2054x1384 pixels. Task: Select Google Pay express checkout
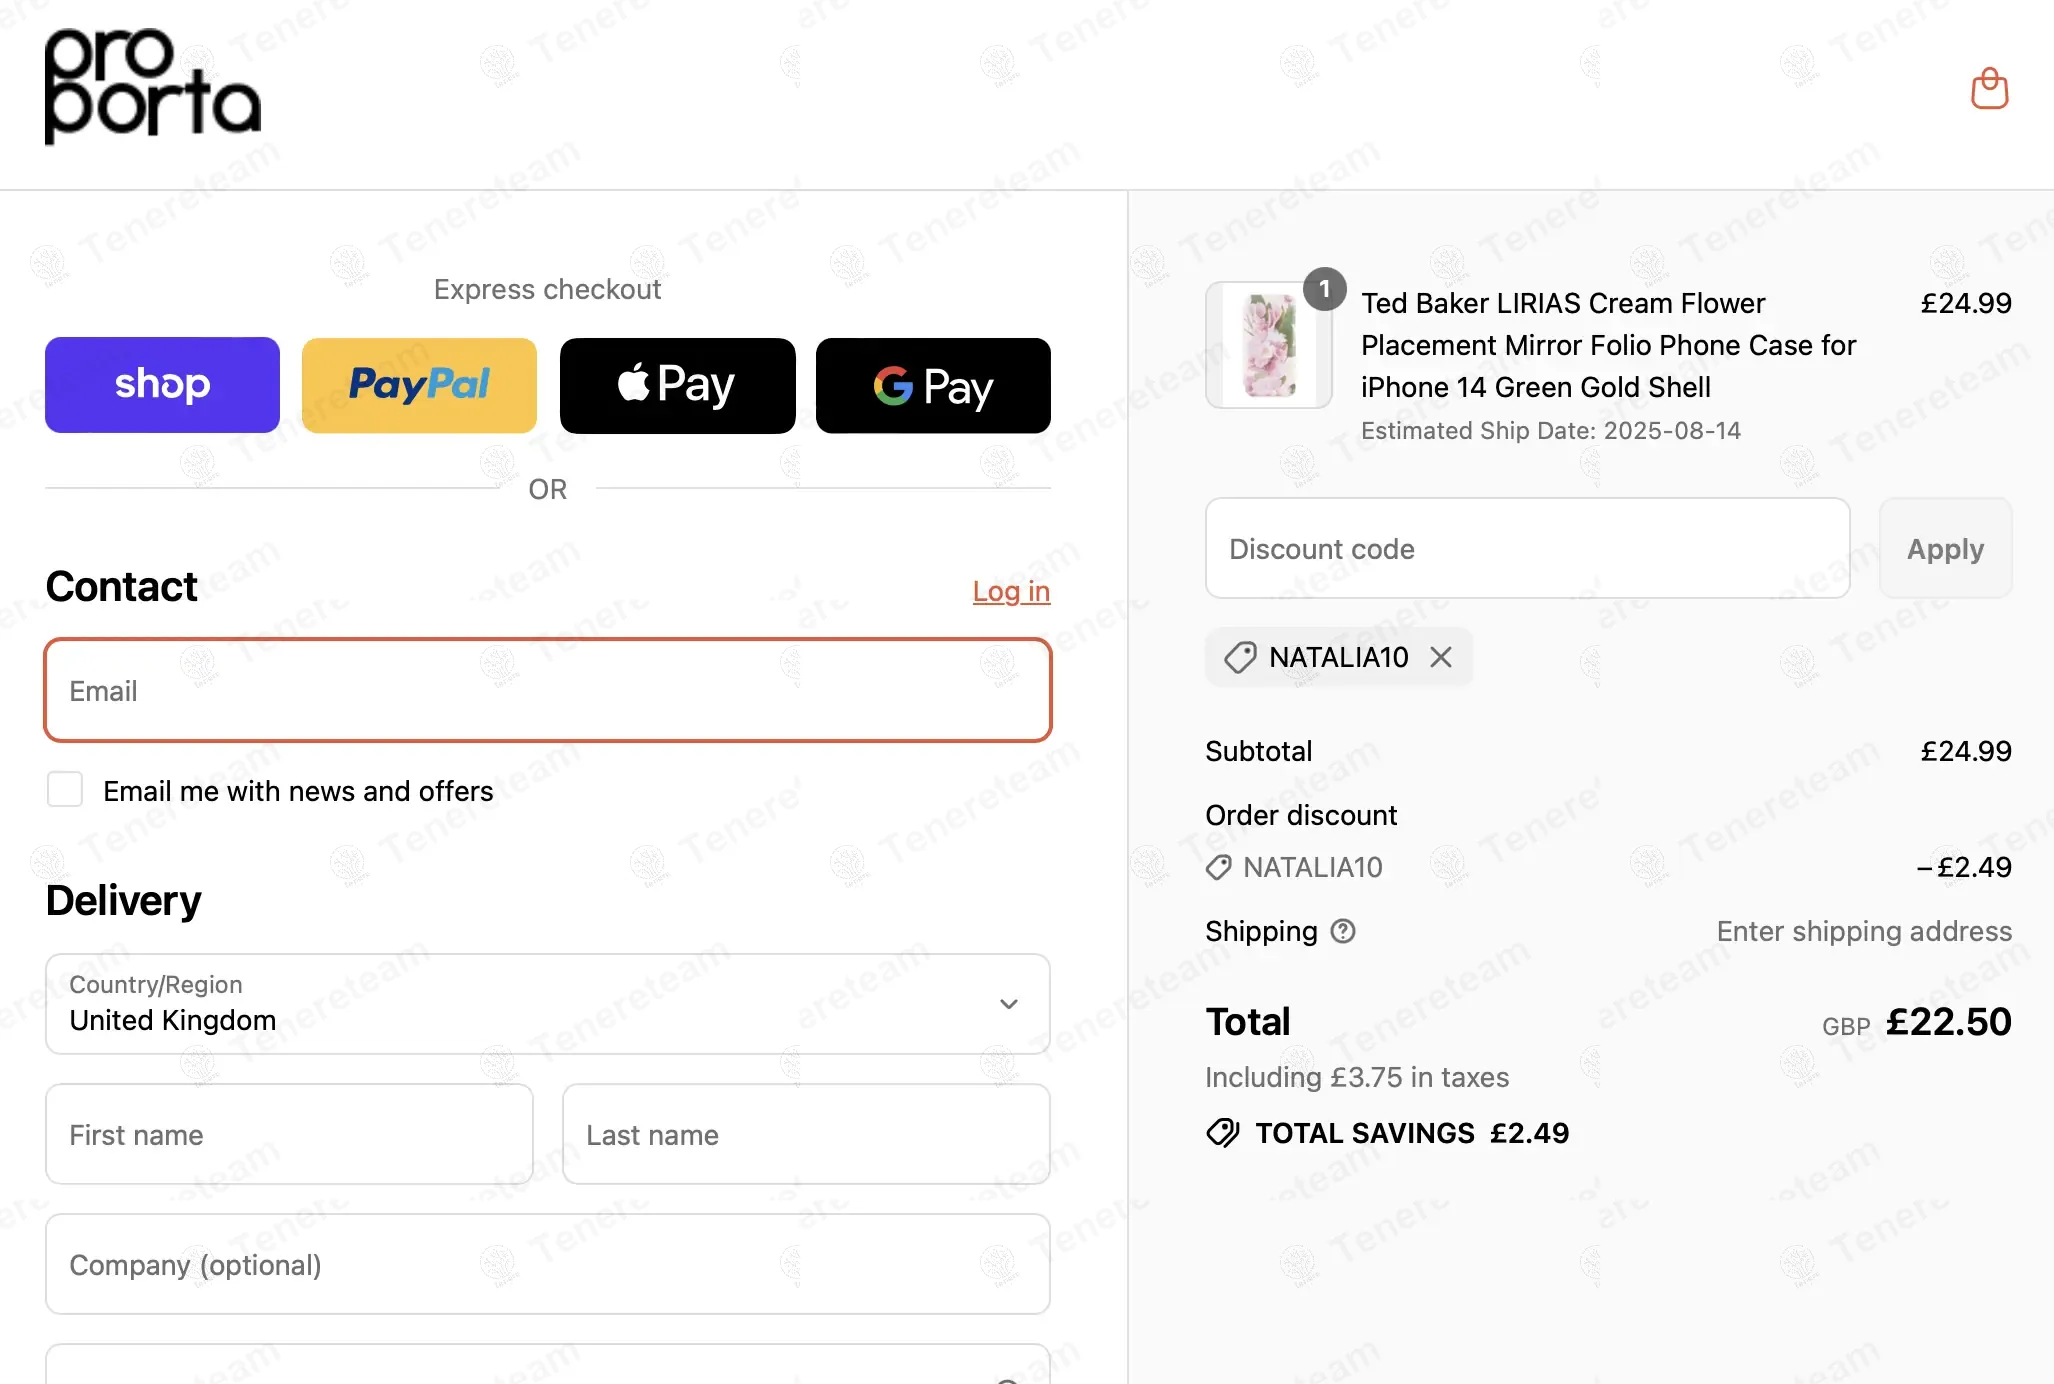tap(933, 385)
